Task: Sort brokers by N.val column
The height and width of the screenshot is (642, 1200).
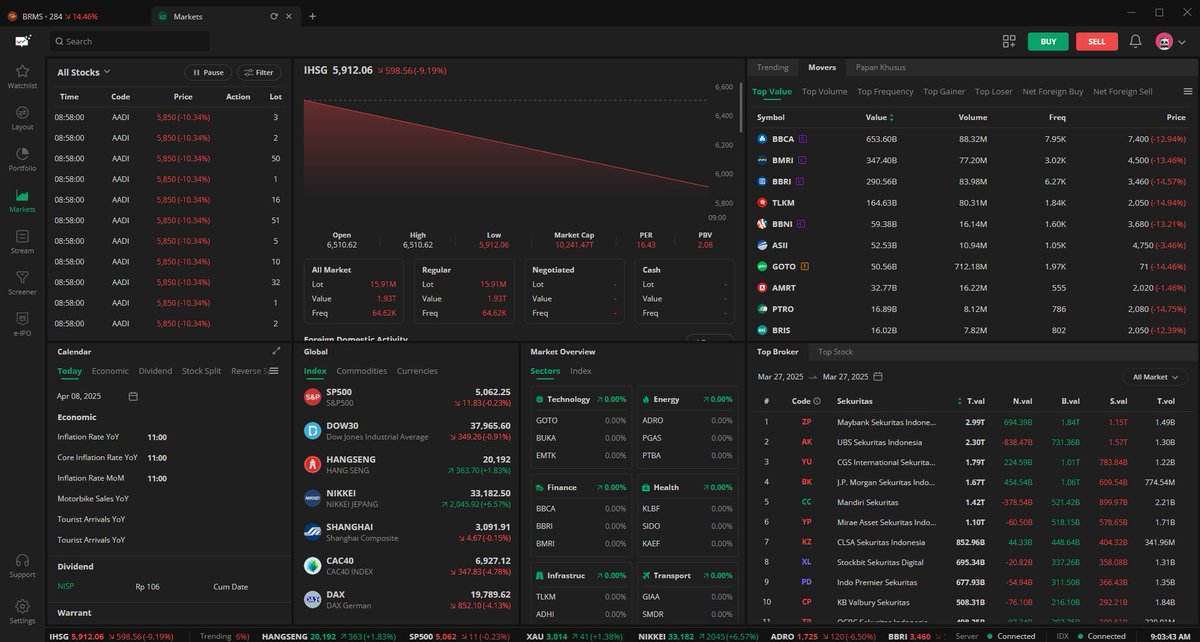Action: 1022,403
